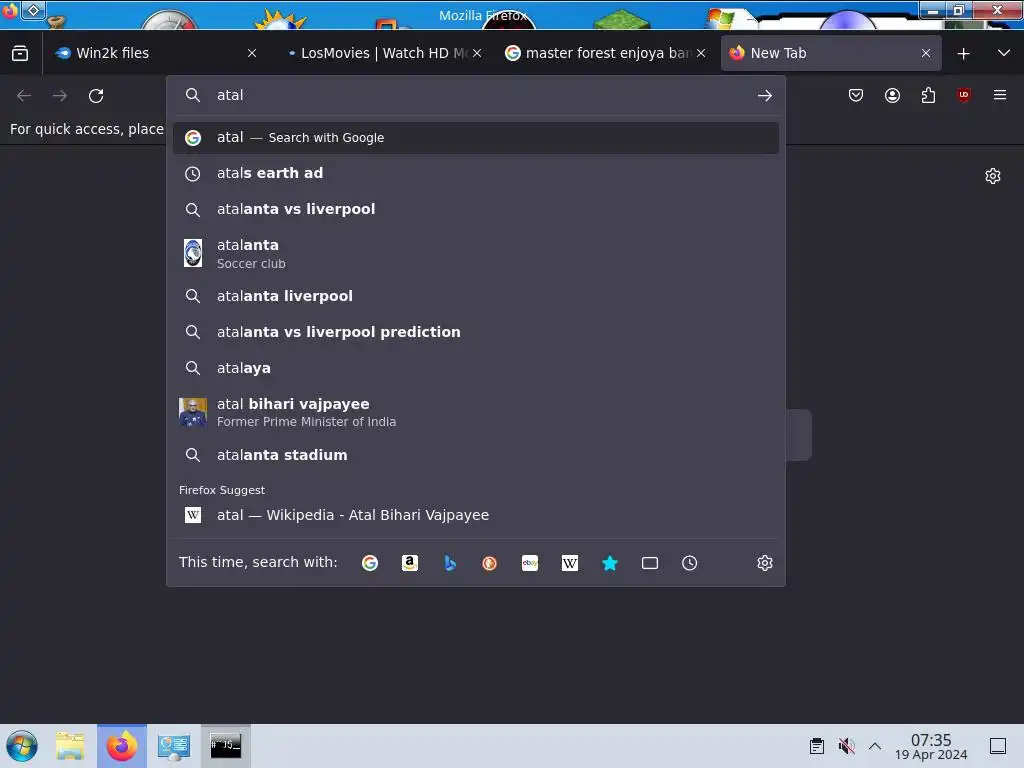Close the New Tab tab

(925, 54)
